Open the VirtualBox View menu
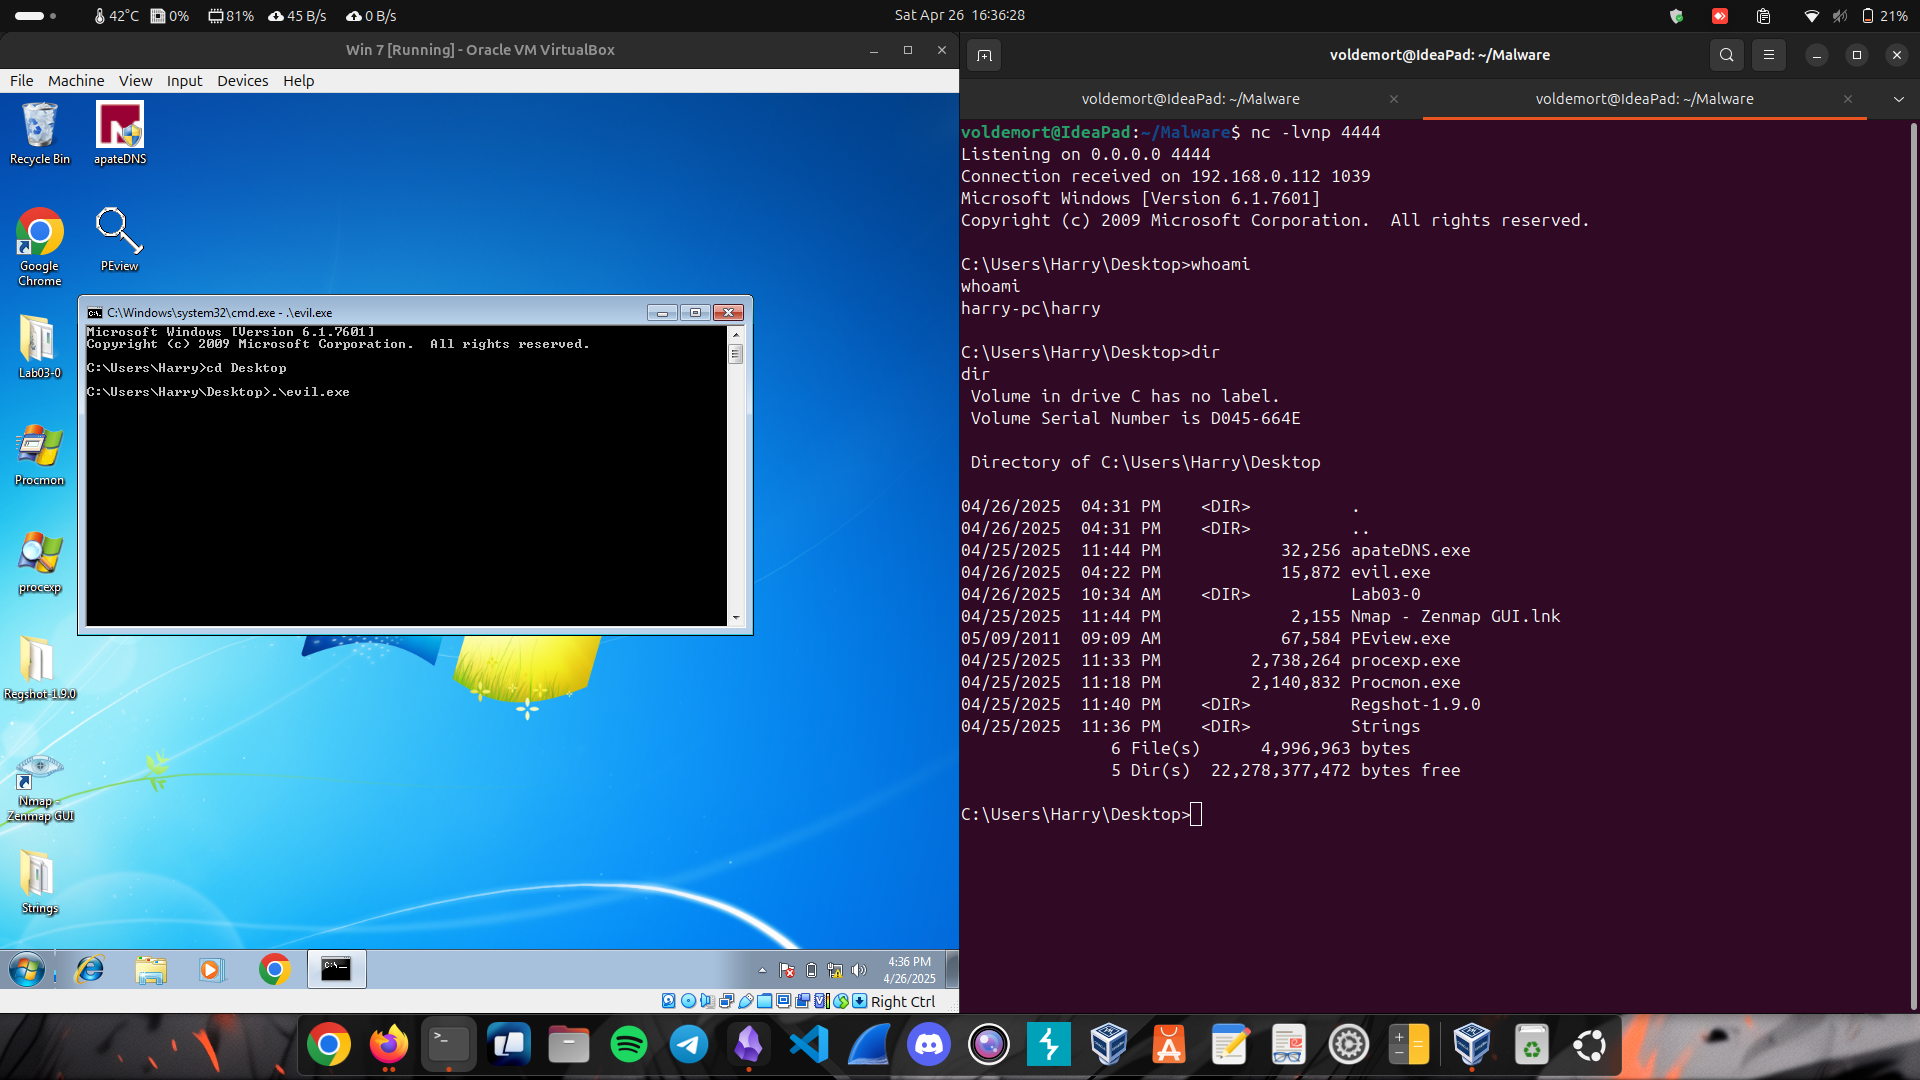Viewport: 1920px width, 1080px height. 135,81
